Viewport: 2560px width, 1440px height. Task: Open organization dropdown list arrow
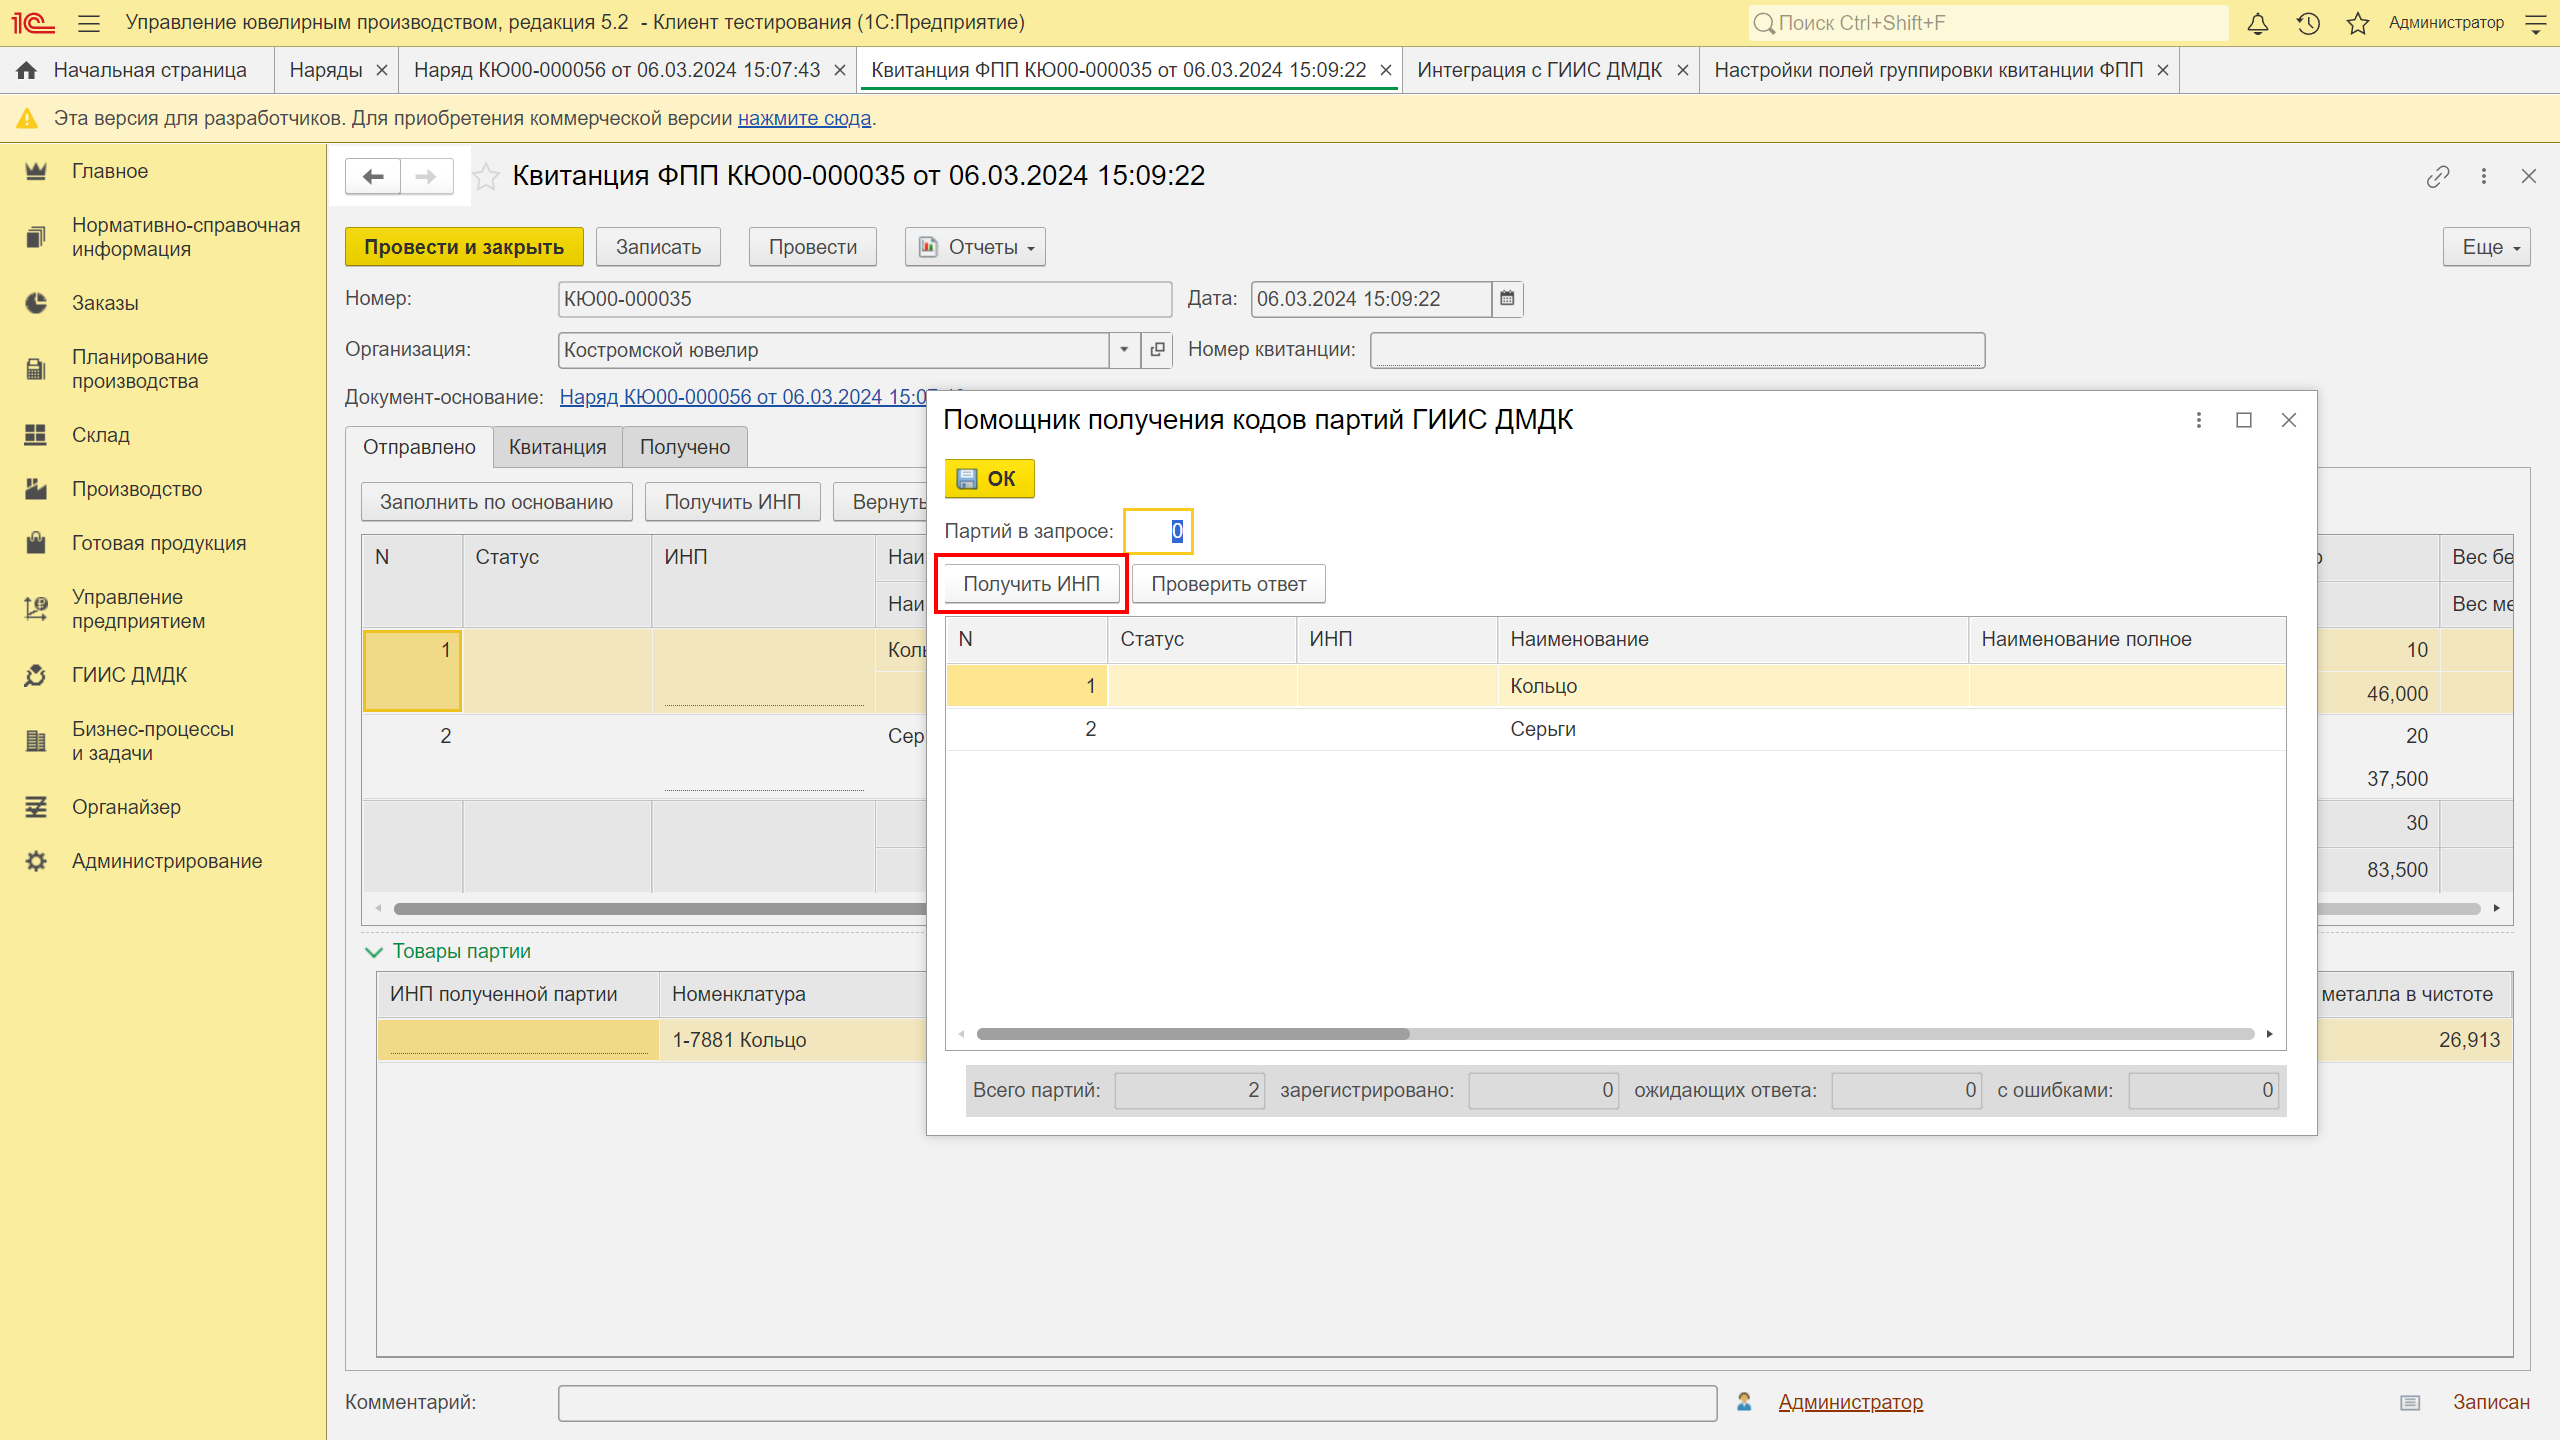pyautogui.click(x=1124, y=350)
